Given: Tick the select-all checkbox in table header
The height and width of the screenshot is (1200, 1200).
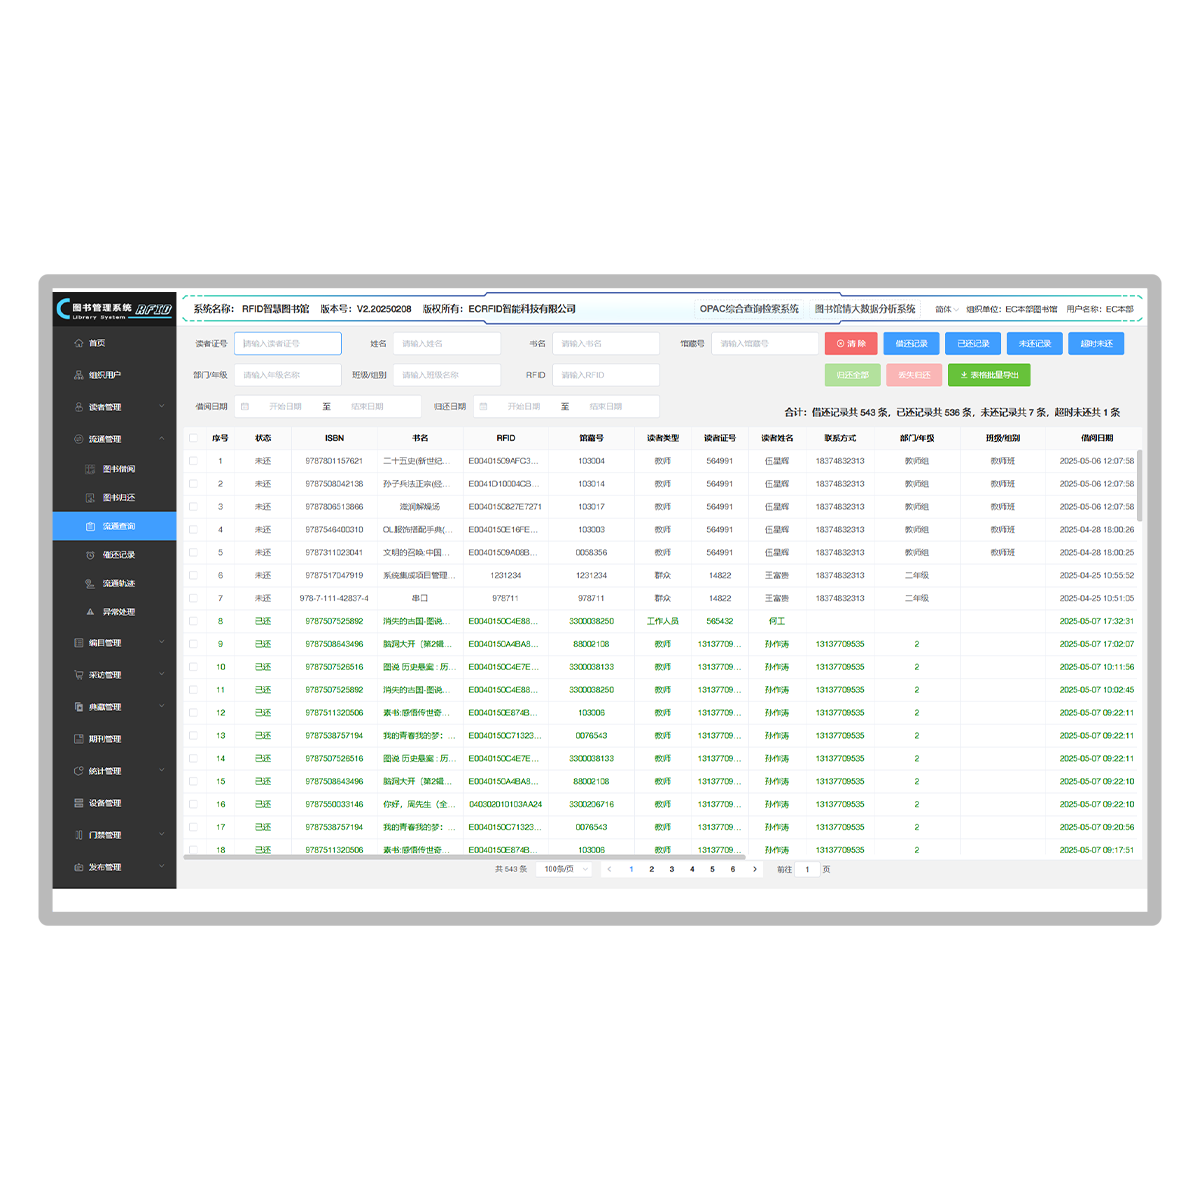Looking at the screenshot, I should 193,438.
